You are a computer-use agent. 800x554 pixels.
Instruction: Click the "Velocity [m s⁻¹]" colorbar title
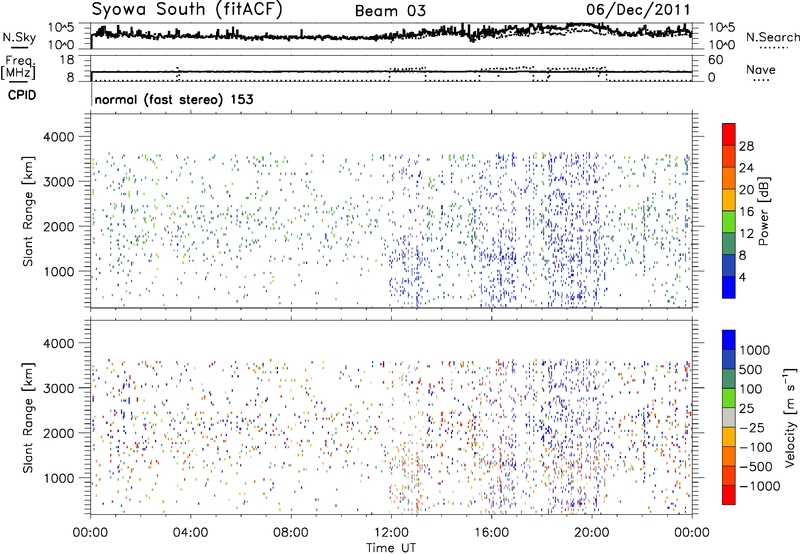(791, 417)
